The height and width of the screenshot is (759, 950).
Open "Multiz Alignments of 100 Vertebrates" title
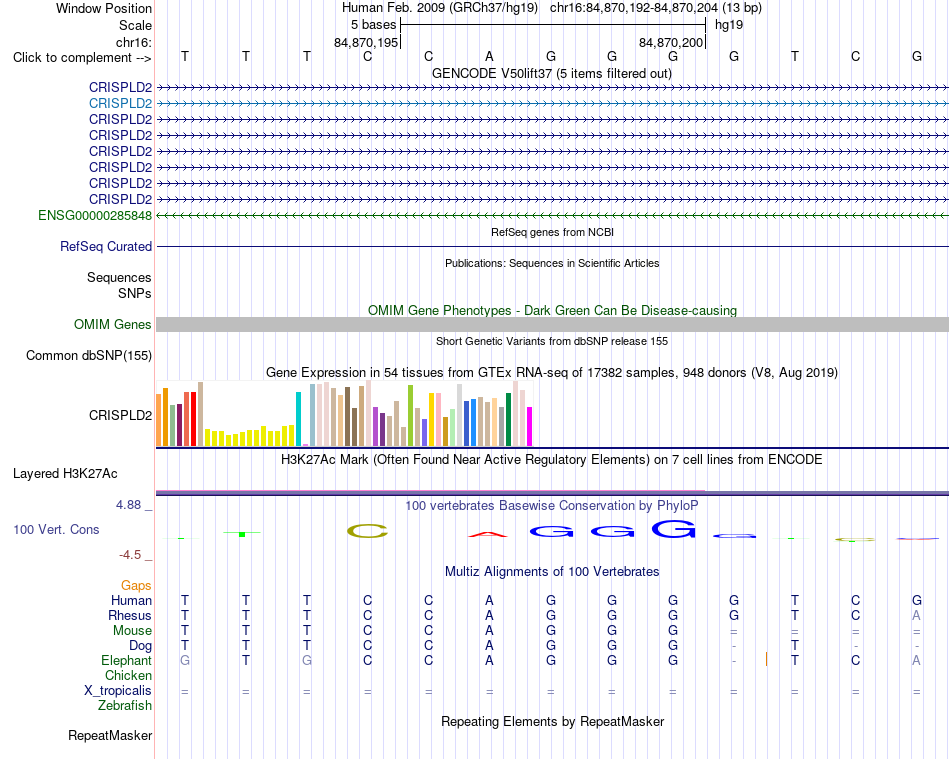click(552, 571)
